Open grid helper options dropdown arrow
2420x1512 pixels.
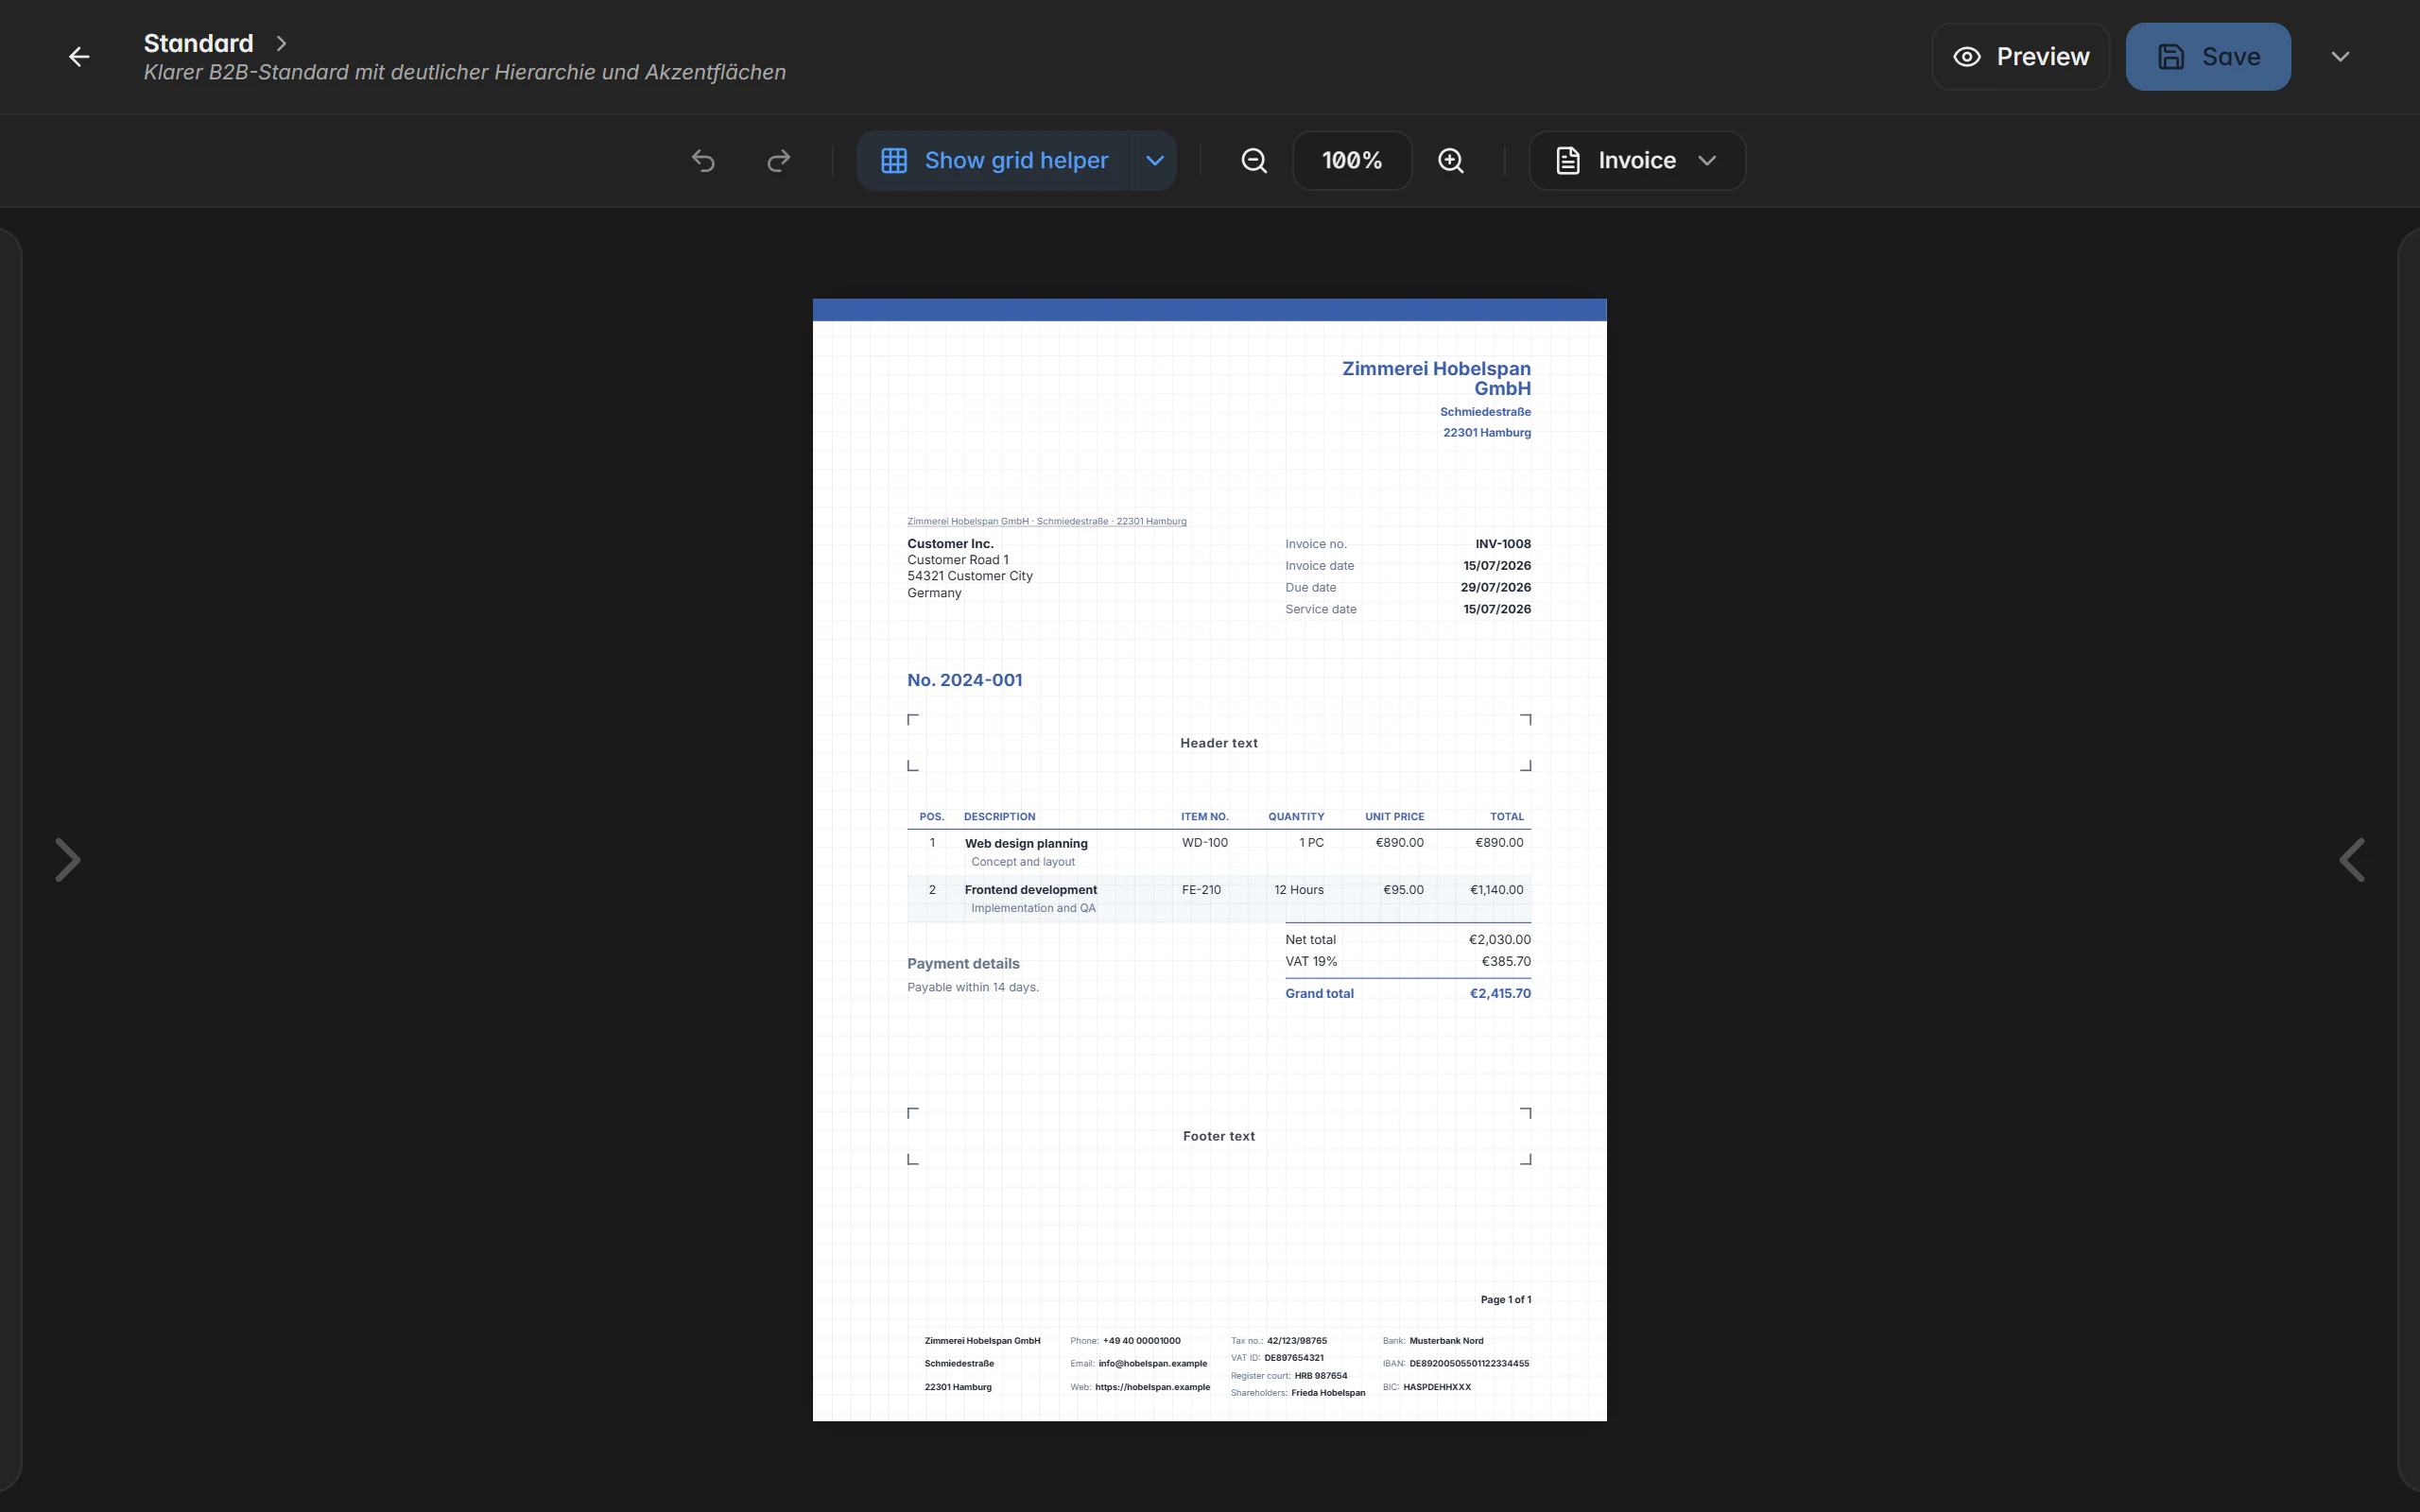point(1155,160)
